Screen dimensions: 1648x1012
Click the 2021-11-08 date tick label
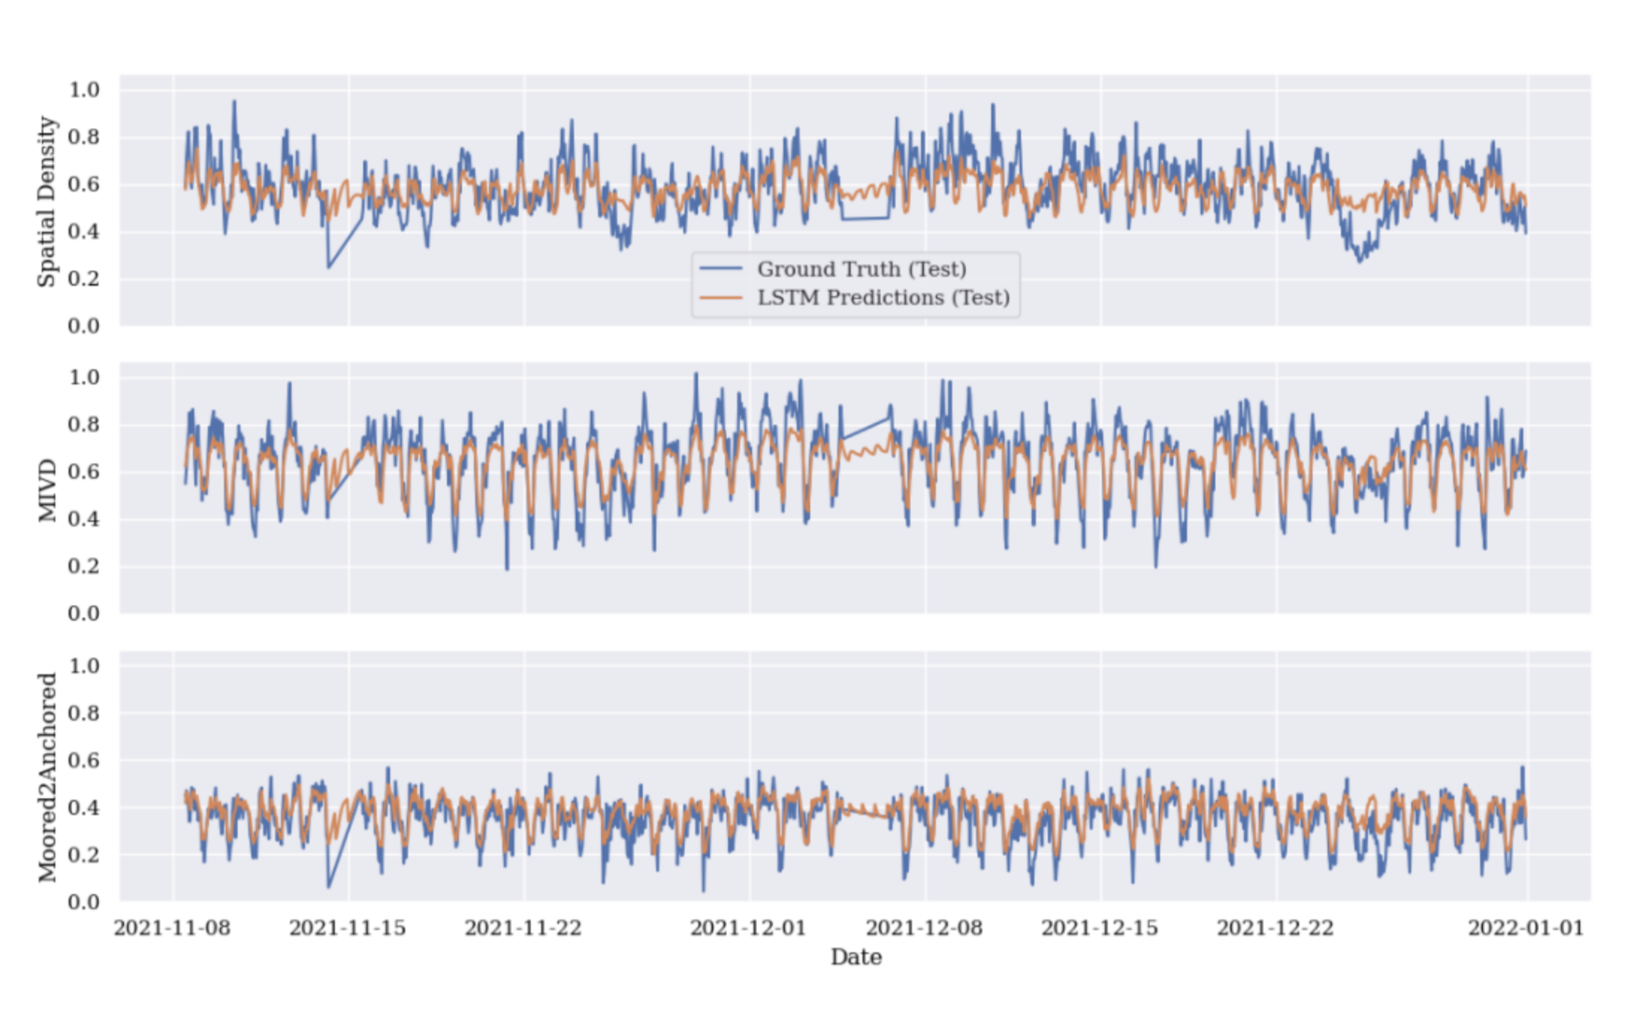pyautogui.click(x=172, y=928)
